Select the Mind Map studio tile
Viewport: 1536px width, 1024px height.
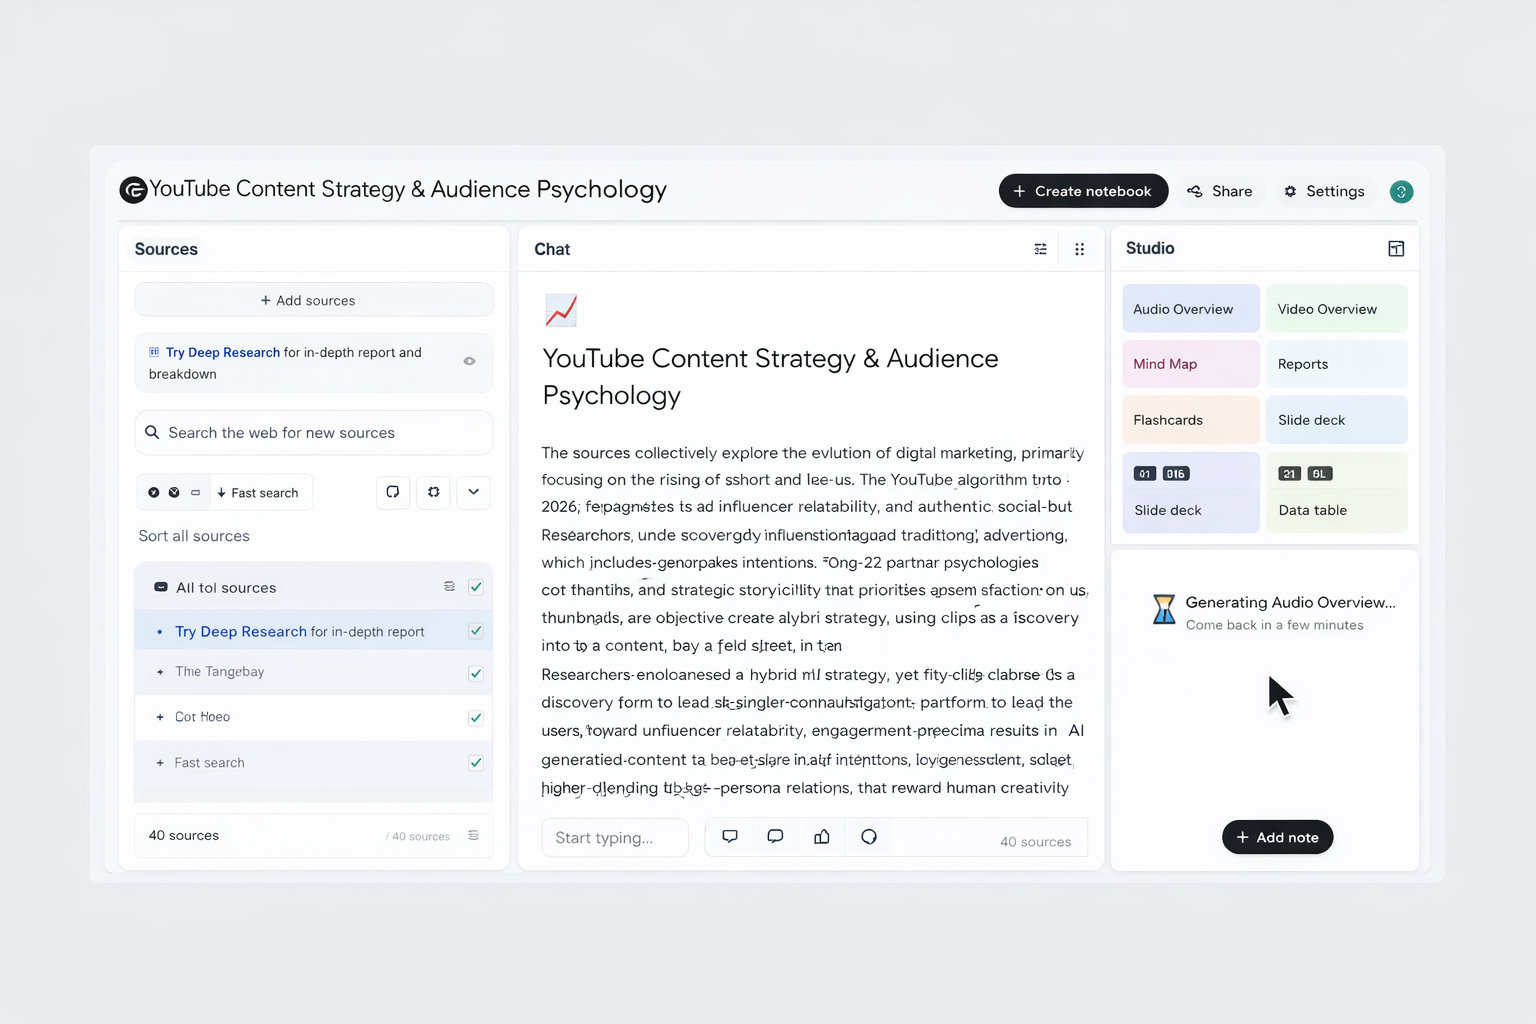coord(1190,364)
